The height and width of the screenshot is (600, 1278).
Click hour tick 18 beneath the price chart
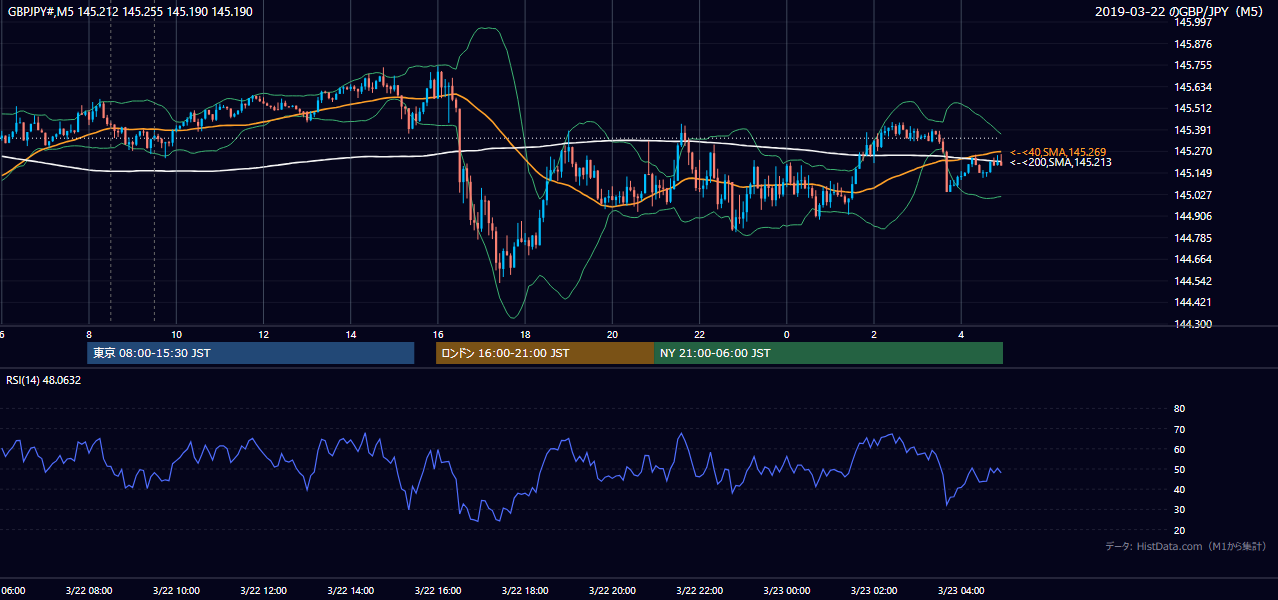[x=525, y=334]
